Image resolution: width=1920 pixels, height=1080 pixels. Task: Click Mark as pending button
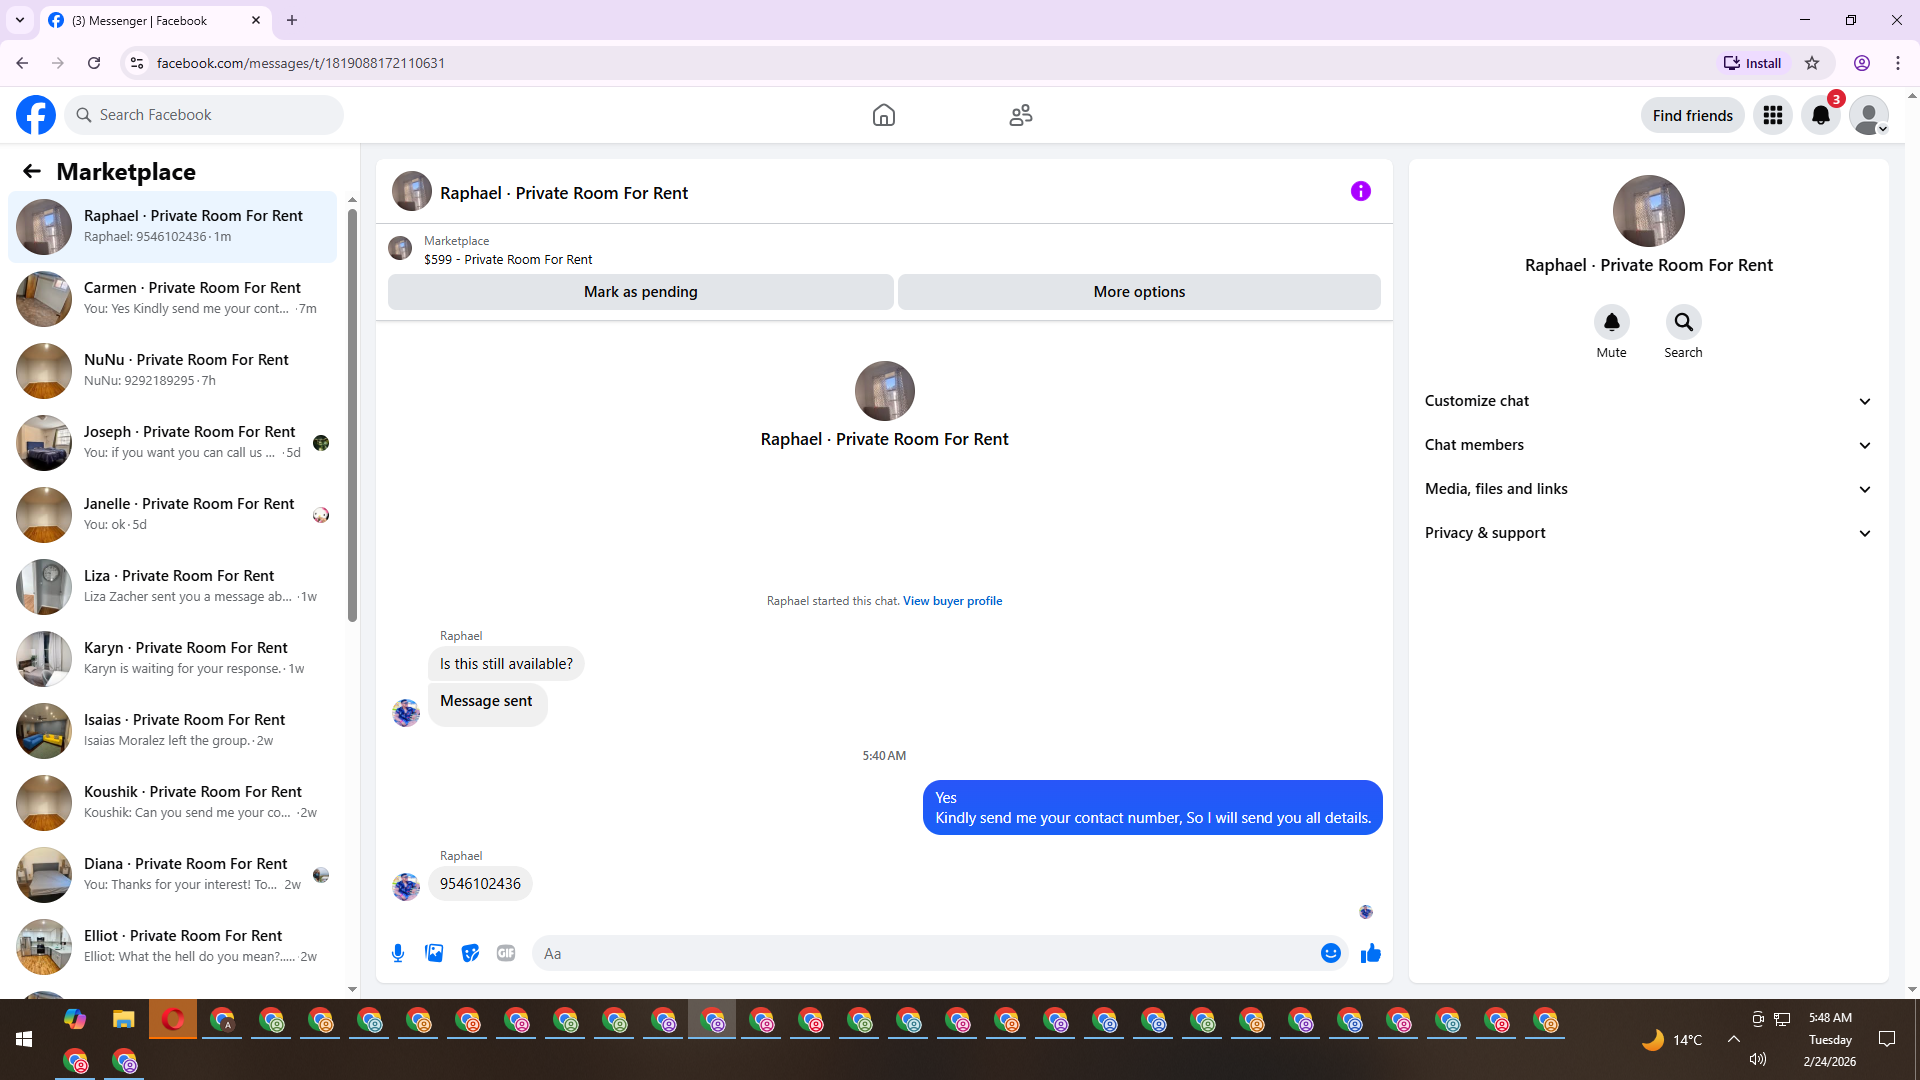click(640, 292)
